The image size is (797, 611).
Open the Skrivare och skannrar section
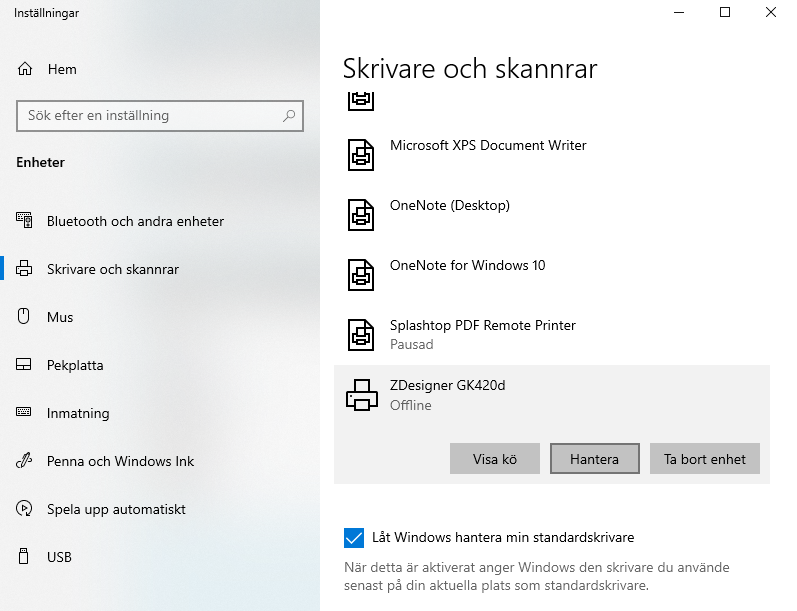[x=112, y=269]
